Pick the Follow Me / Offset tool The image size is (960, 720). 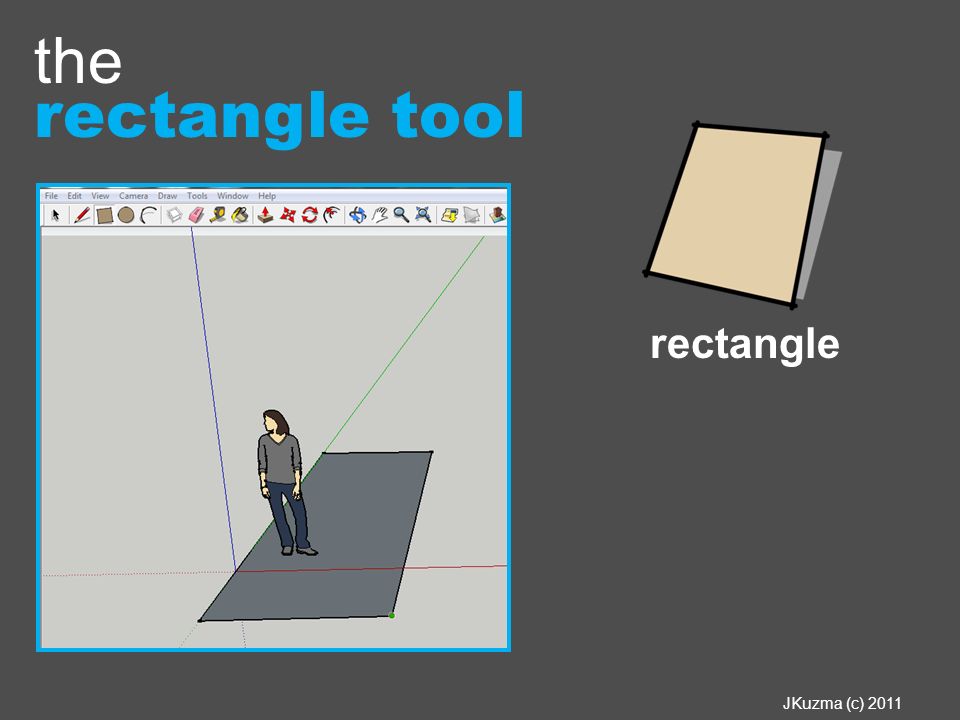pyautogui.click(x=331, y=215)
